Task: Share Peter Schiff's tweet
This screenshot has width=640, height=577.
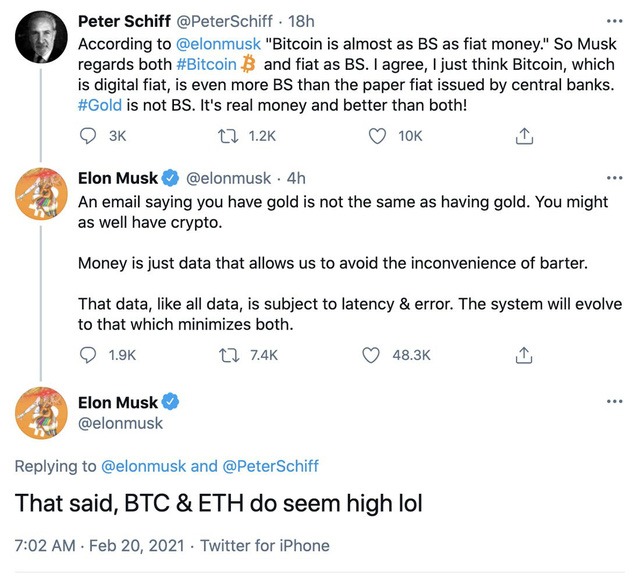Action: pos(523,136)
